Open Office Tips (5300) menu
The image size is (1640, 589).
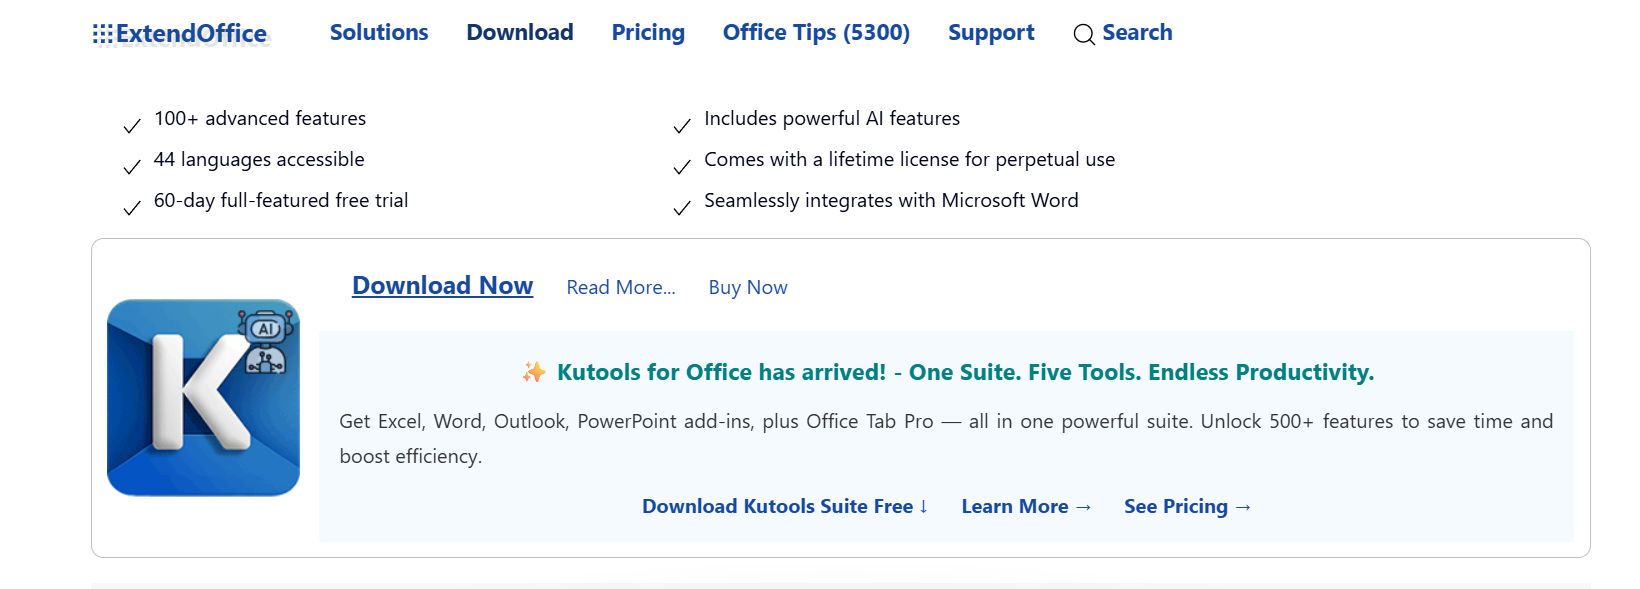[816, 33]
